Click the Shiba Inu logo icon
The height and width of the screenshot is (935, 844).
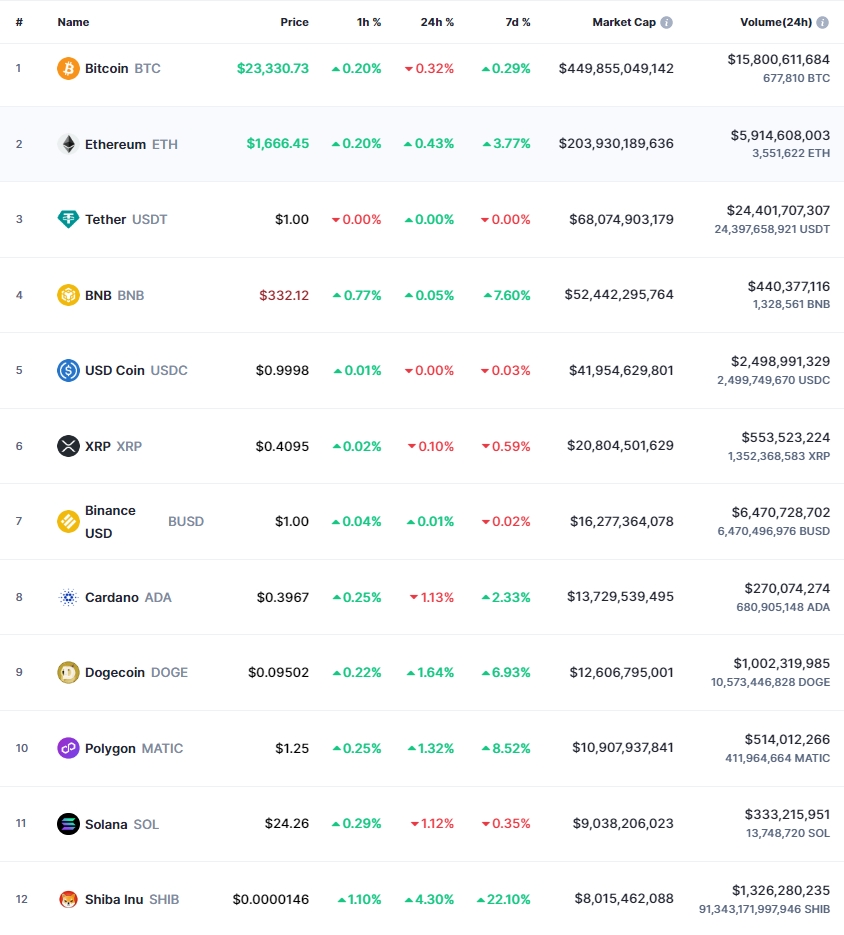(68, 899)
